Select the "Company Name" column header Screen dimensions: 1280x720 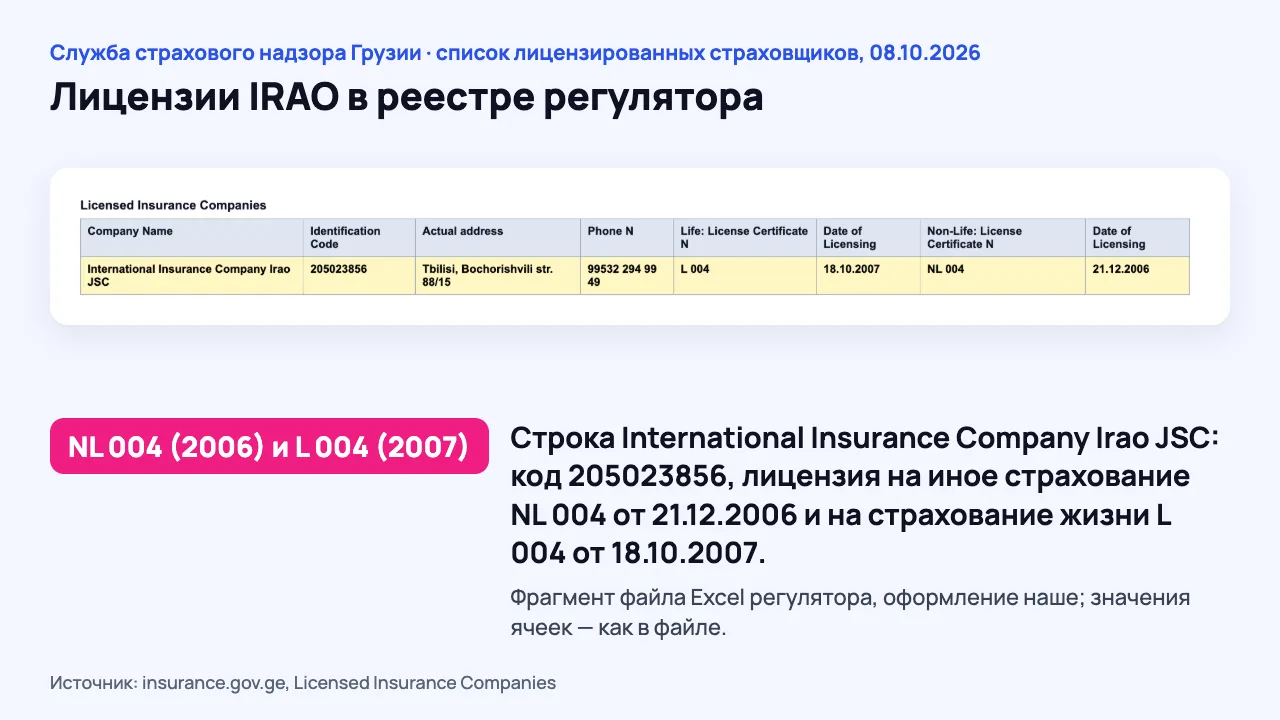pyautogui.click(x=192, y=238)
